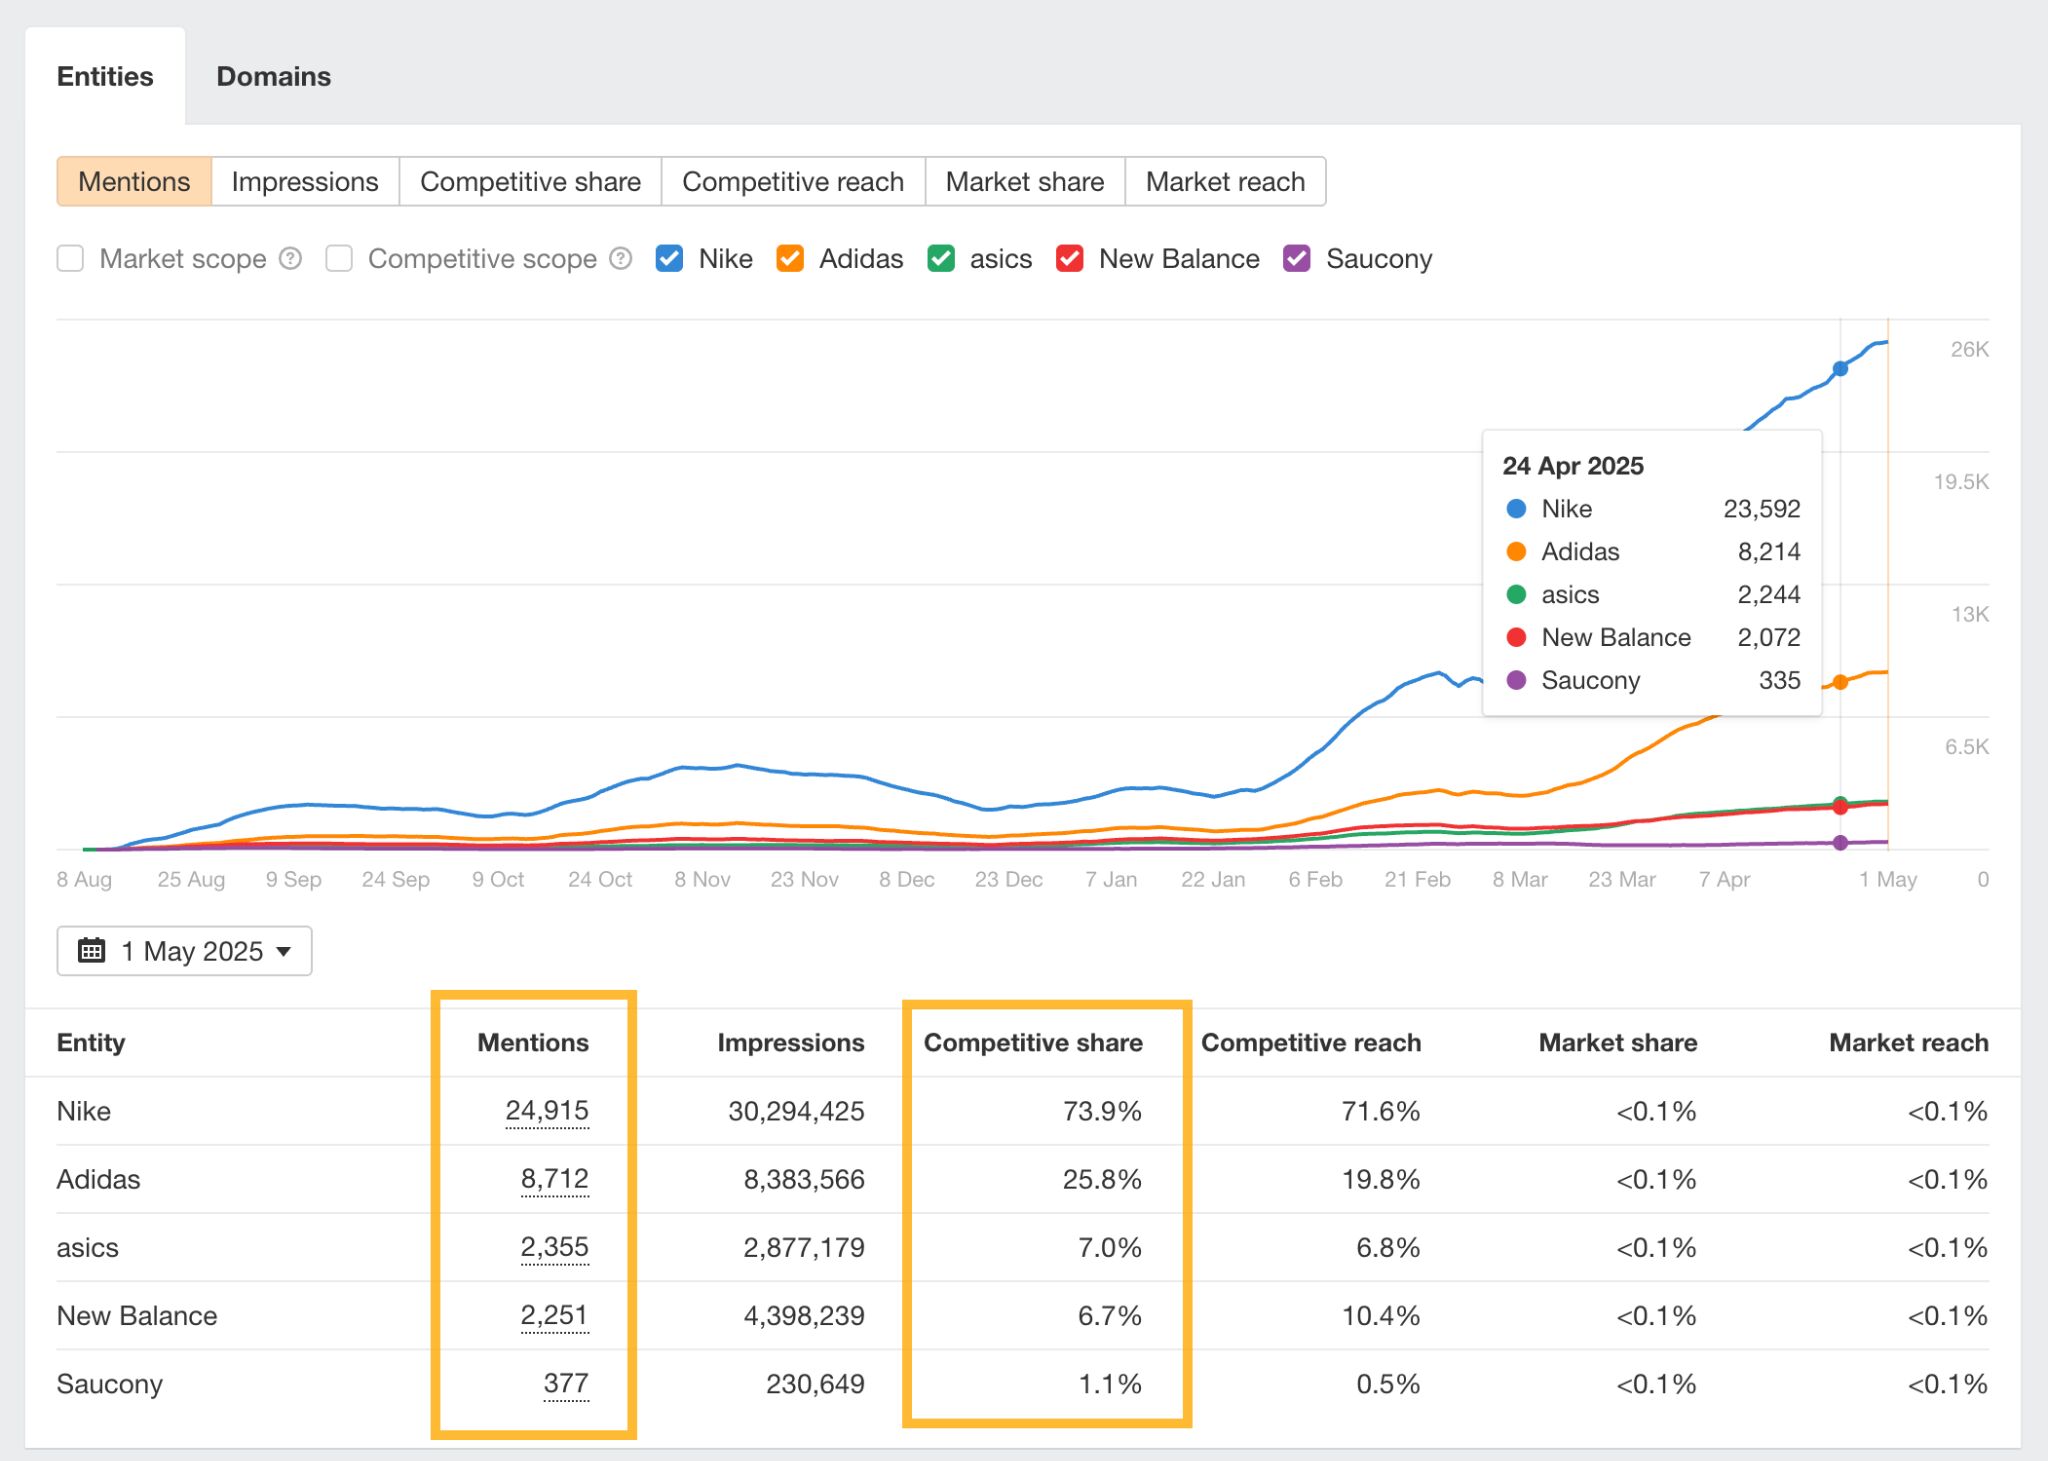
Task: Open Saucony's 377 mentions link
Action: click(565, 1384)
